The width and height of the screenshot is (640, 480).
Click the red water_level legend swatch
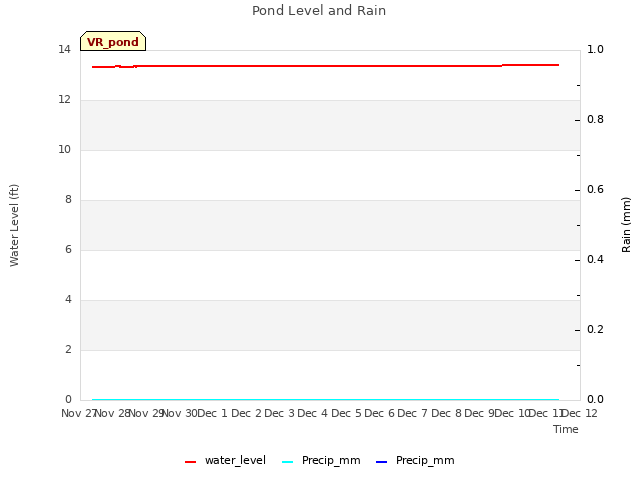pos(191,462)
